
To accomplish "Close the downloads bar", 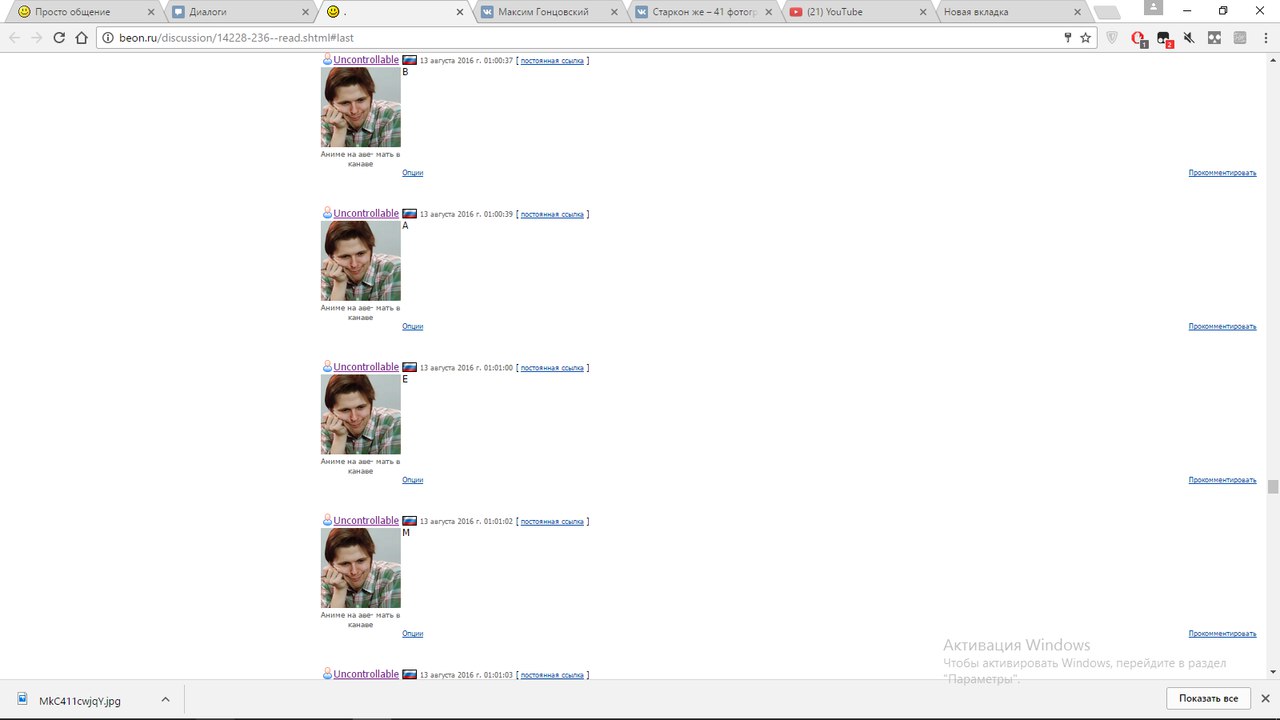I will [1265, 699].
